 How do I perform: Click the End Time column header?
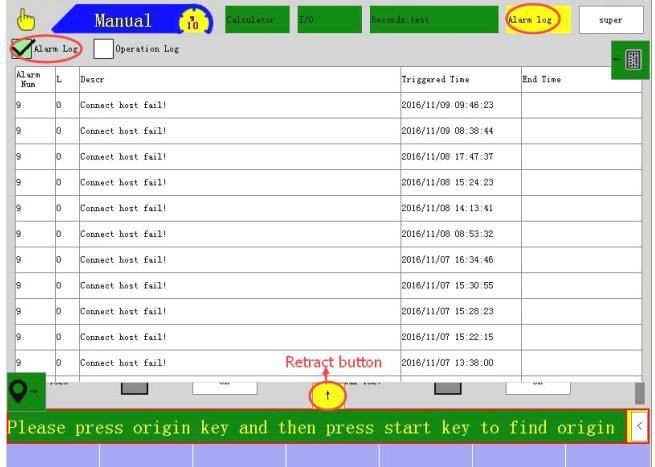pyautogui.click(x=578, y=78)
